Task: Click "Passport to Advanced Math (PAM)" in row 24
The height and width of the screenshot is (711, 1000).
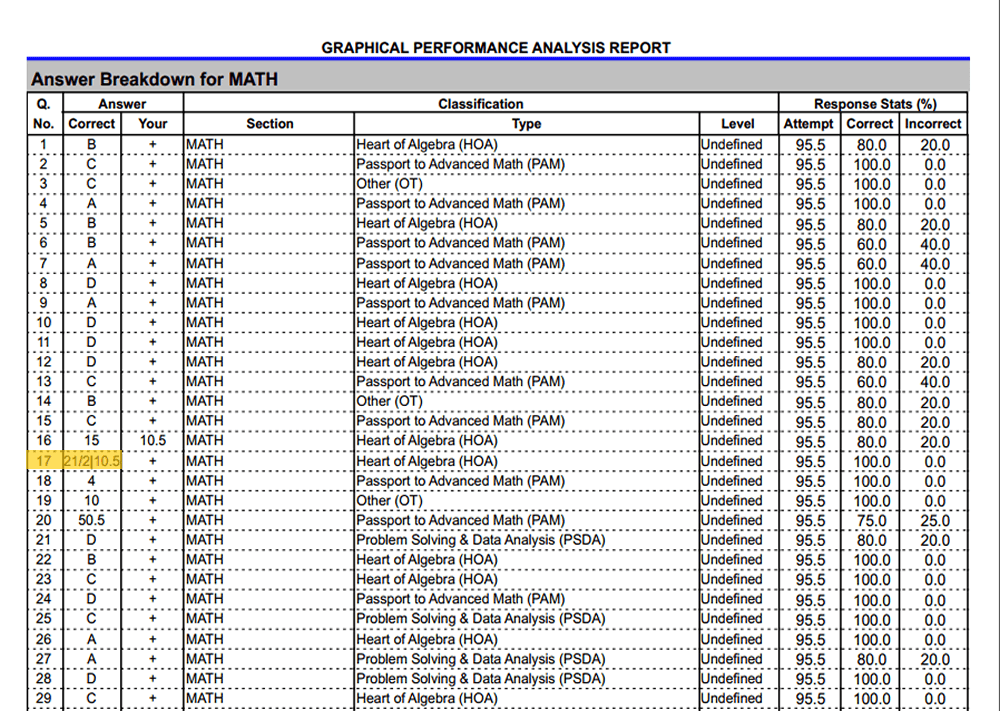Action: pyautogui.click(x=460, y=599)
